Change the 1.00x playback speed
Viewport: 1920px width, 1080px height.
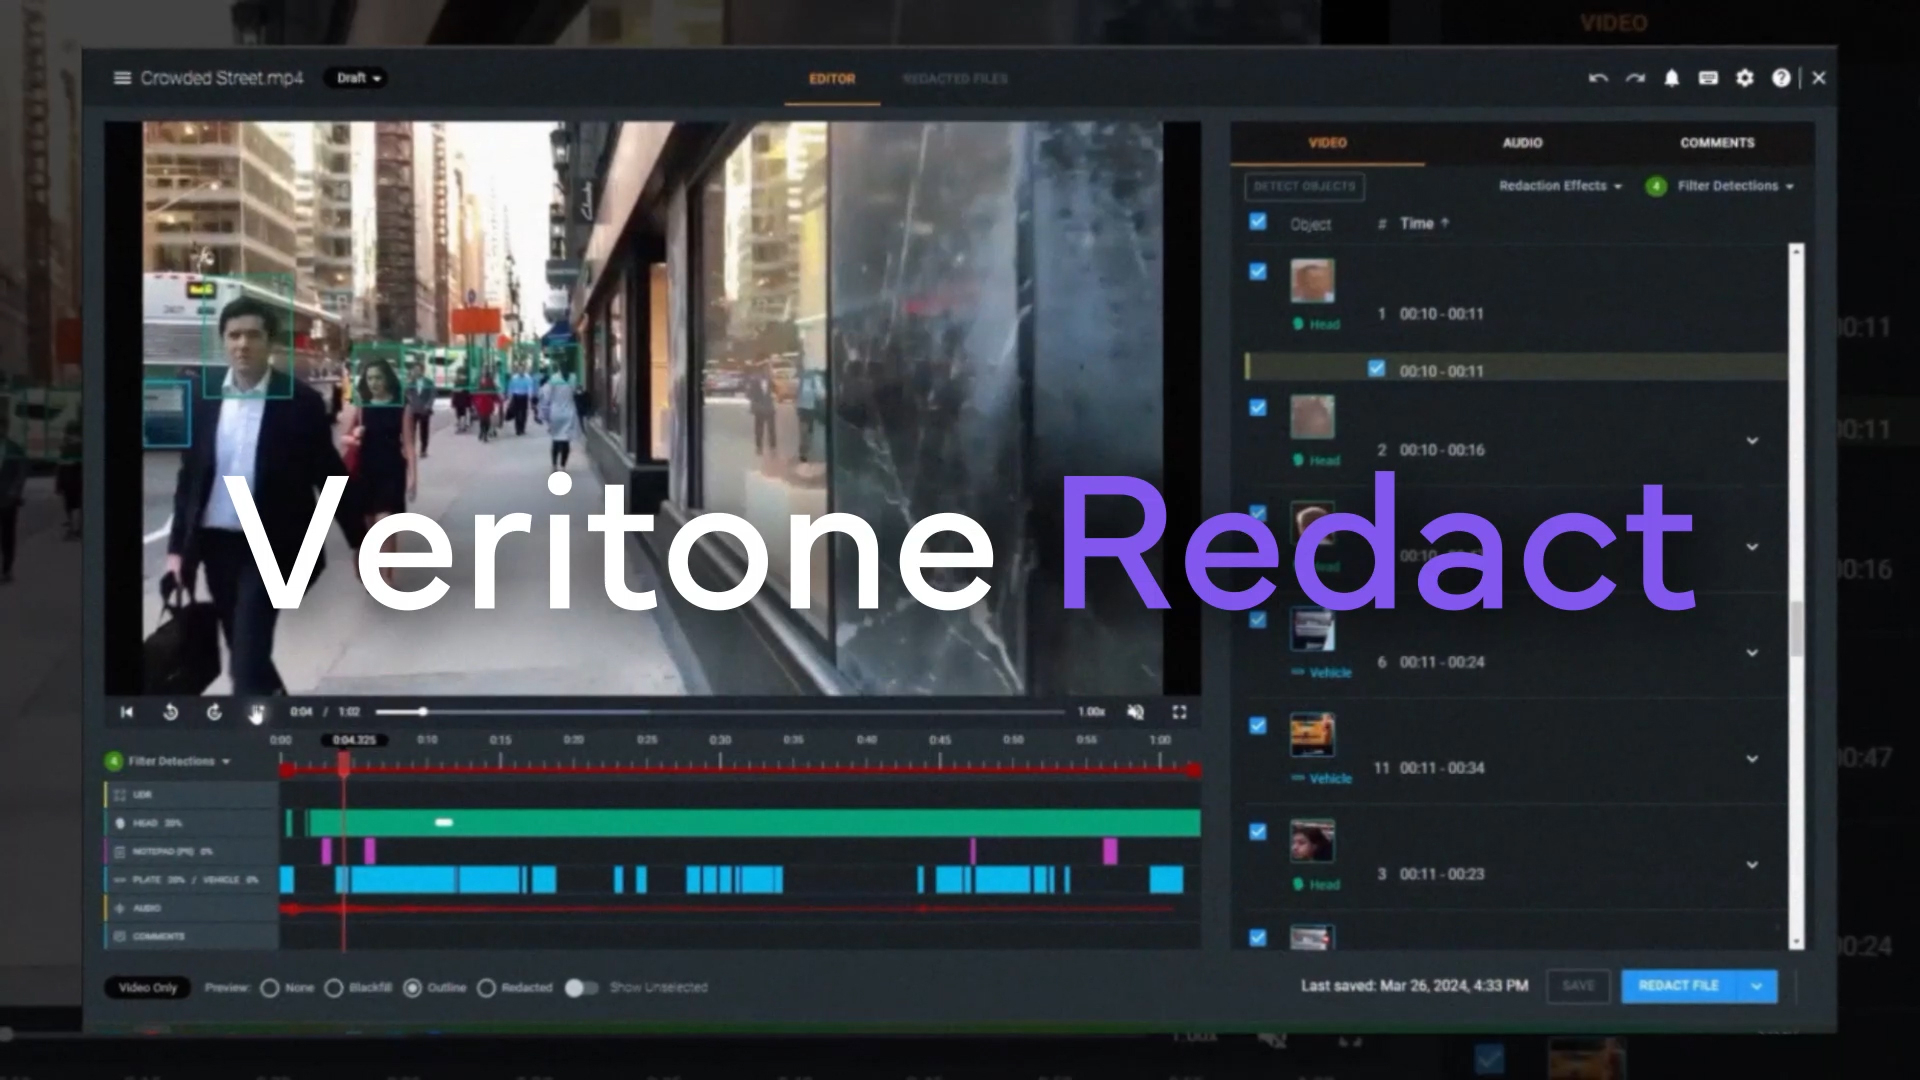click(x=1091, y=712)
